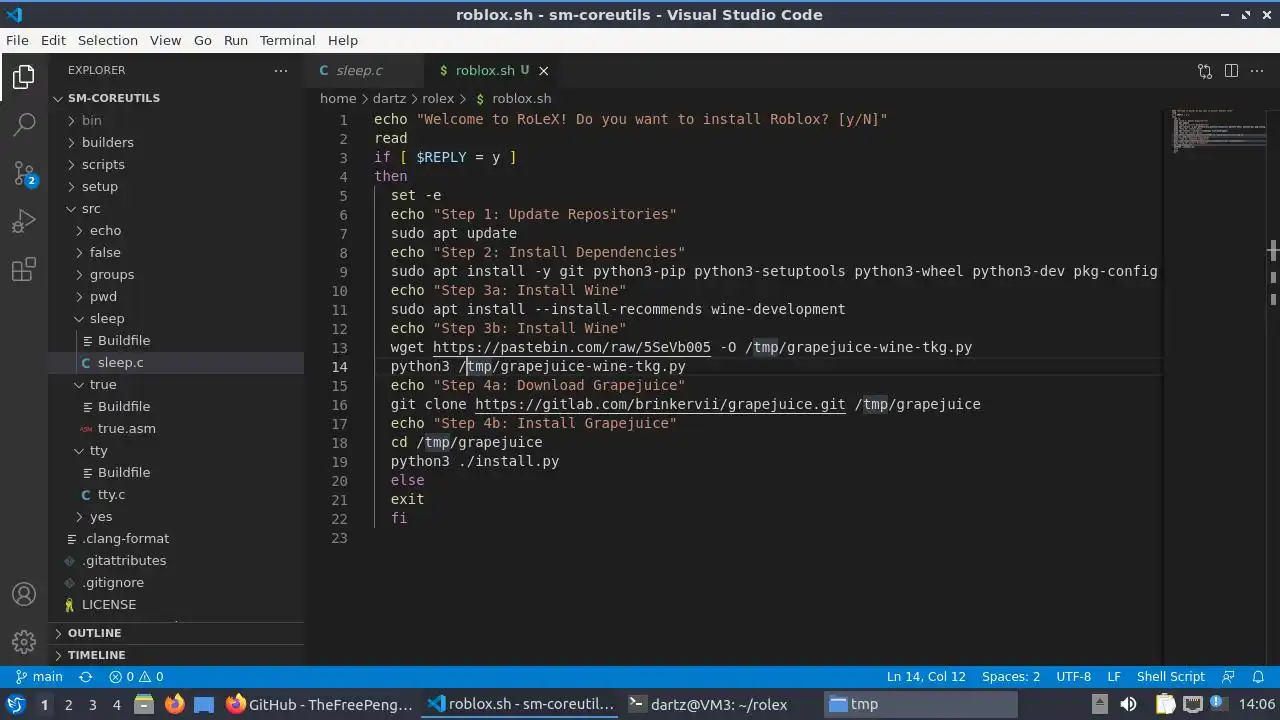The image size is (1280, 720).
Task: Switch to workspace 4 in pager
Action: click(x=116, y=705)
